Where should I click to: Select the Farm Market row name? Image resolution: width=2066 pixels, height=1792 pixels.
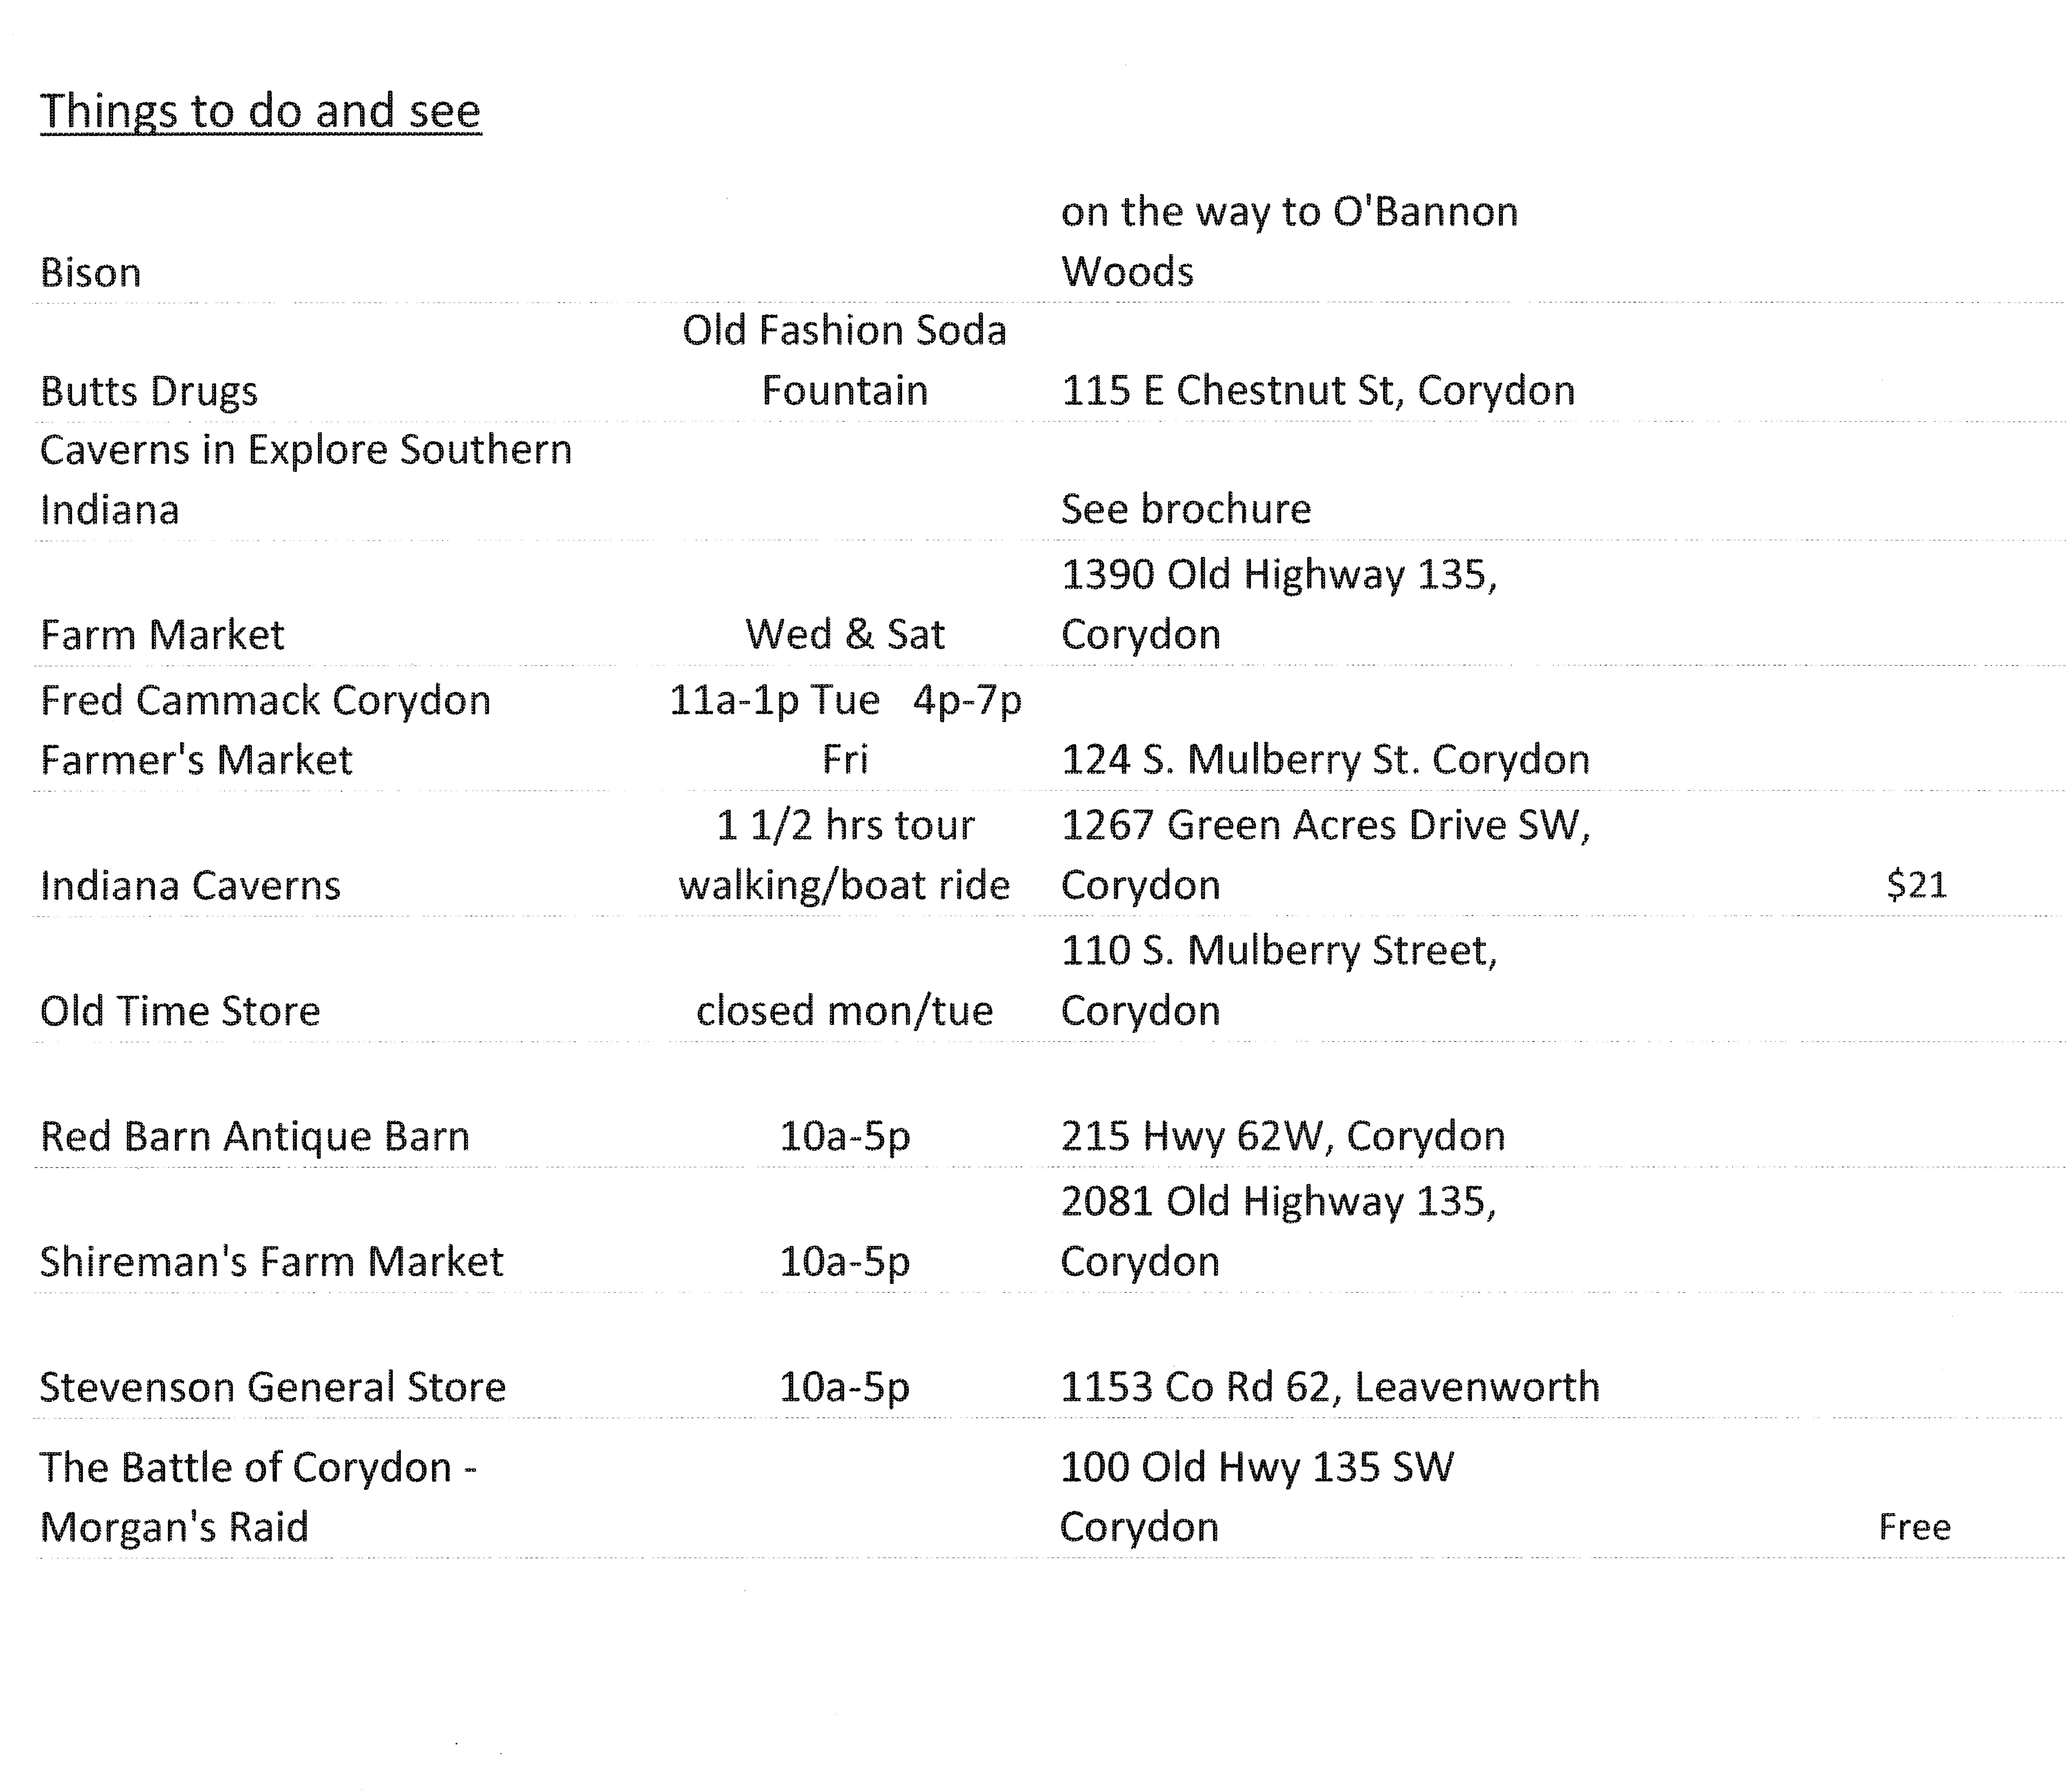162,635
